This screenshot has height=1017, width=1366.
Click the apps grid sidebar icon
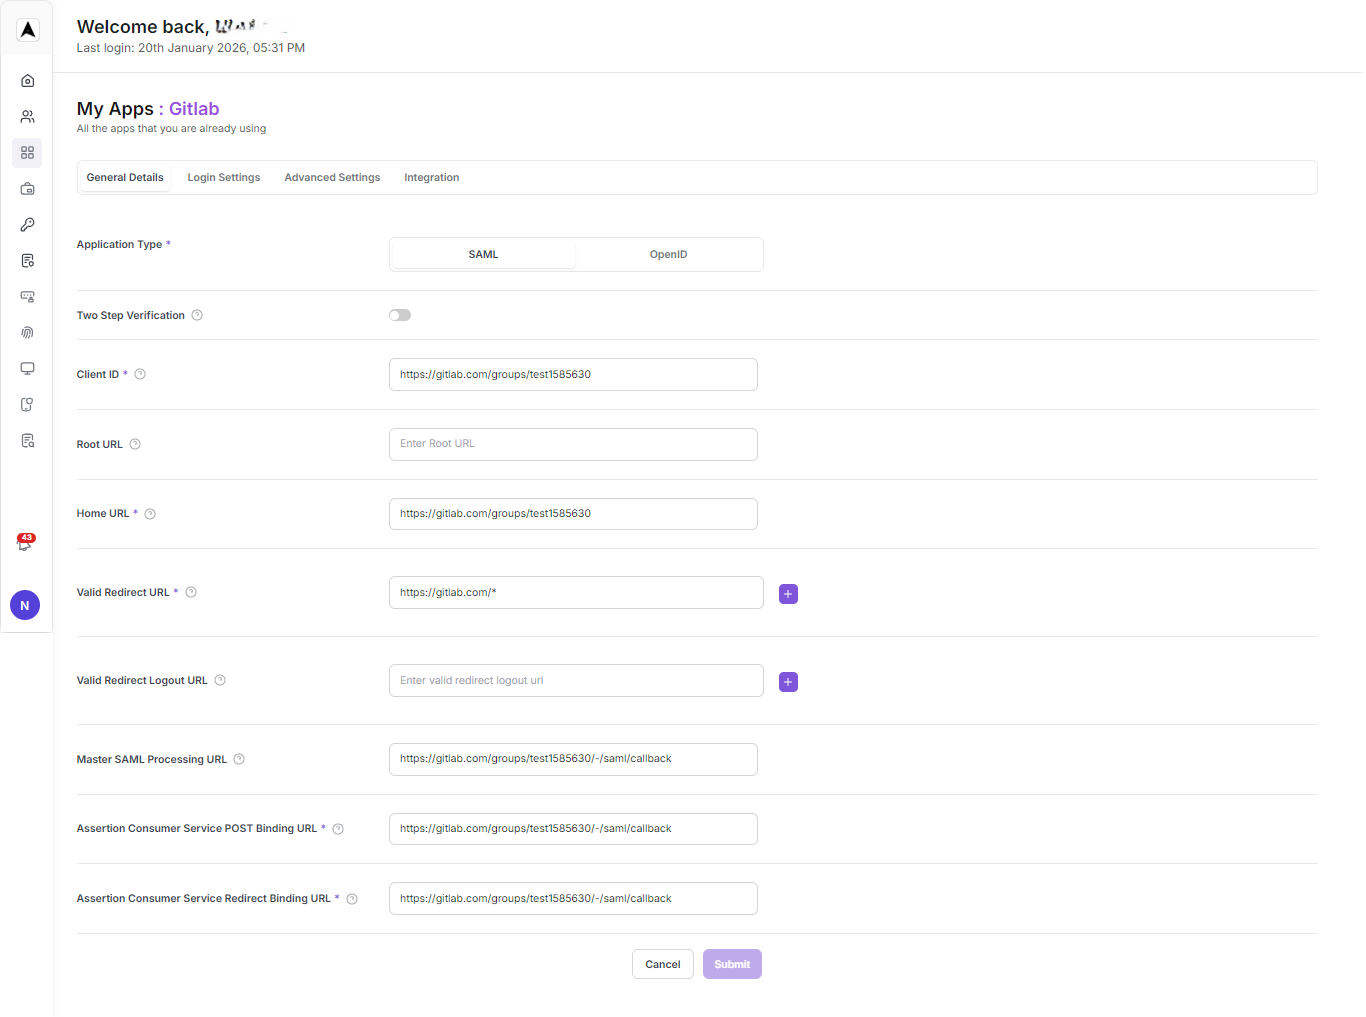tap(28, 153)
